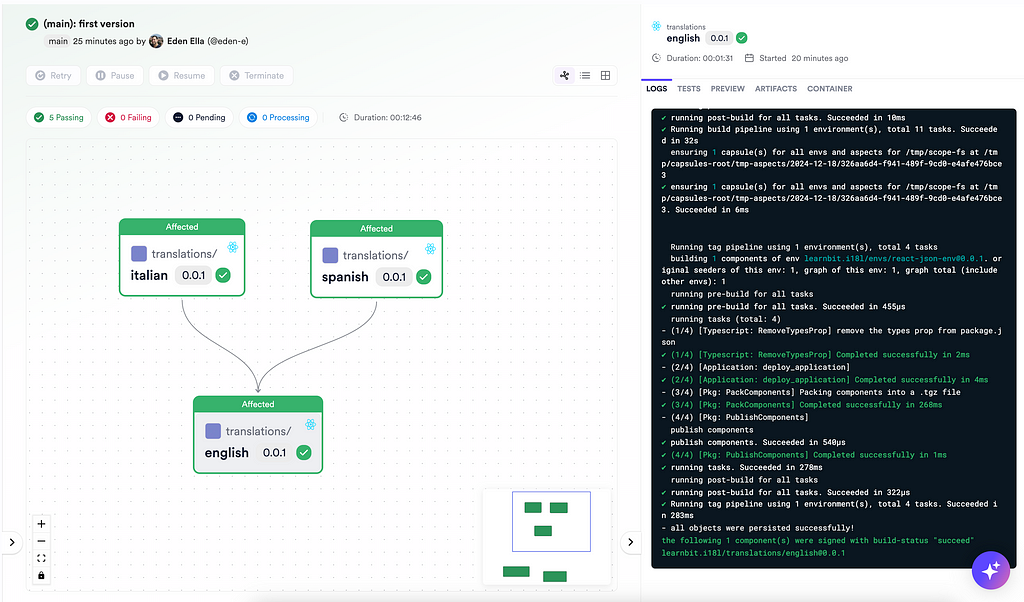This screenshot has height=602, width=1024.
Task: Toggle the canvas lock icon
Action: pyautogui.click(x=41, y=575)
